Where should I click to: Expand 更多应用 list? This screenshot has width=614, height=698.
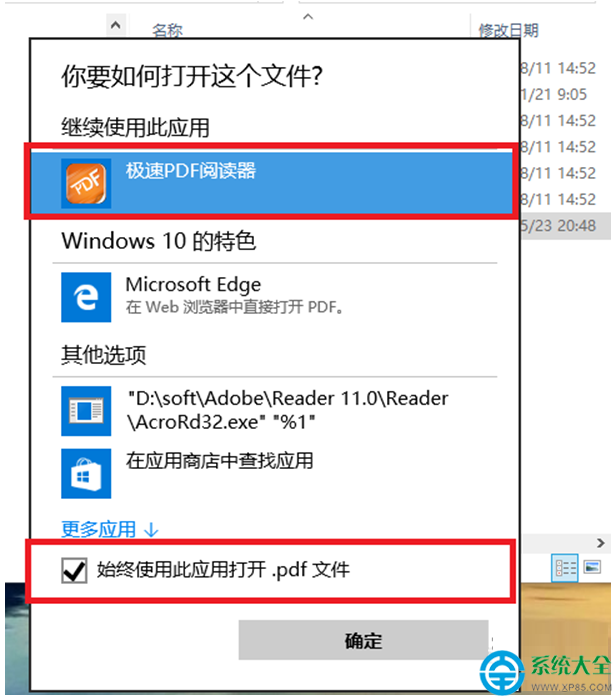(110, 529)
